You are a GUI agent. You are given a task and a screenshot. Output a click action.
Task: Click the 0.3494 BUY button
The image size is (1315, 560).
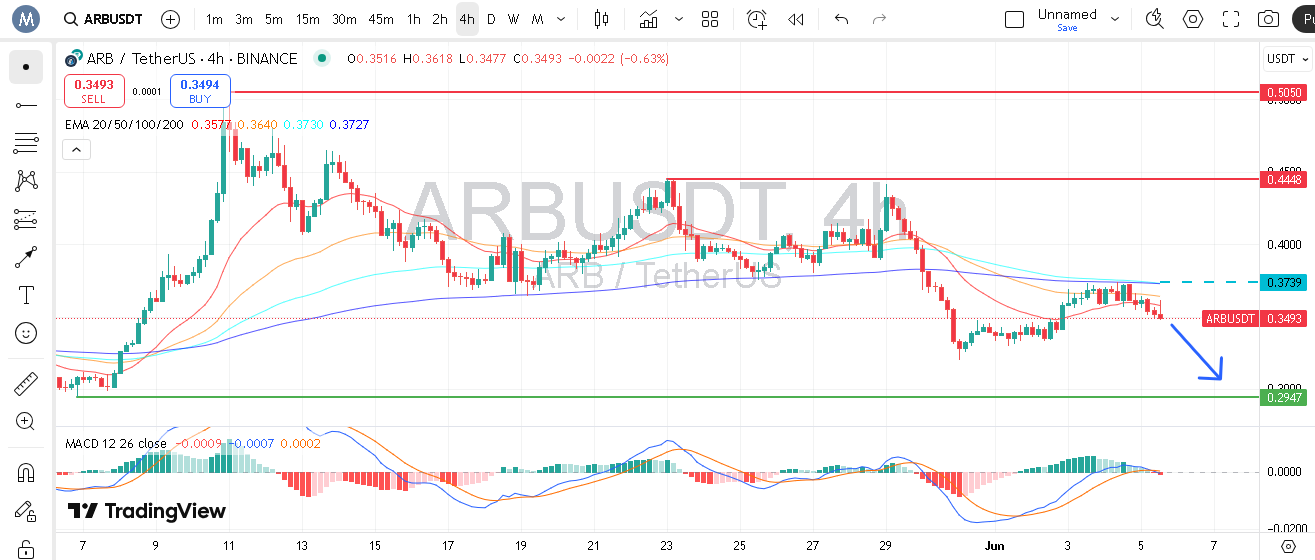click(200, 91)
